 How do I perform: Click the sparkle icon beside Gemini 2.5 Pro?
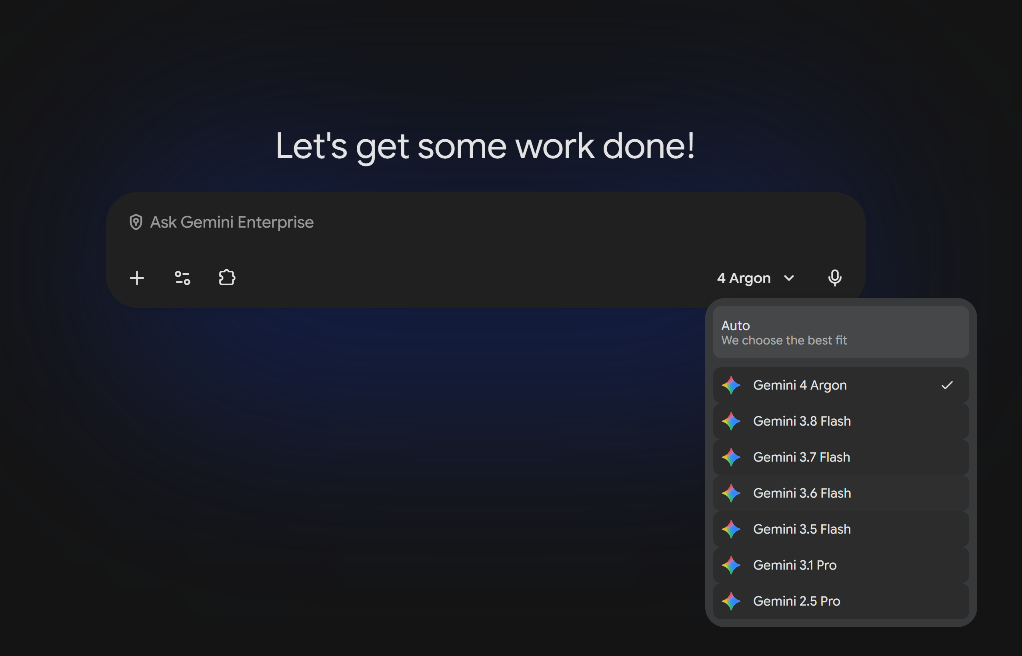point(731,601)
